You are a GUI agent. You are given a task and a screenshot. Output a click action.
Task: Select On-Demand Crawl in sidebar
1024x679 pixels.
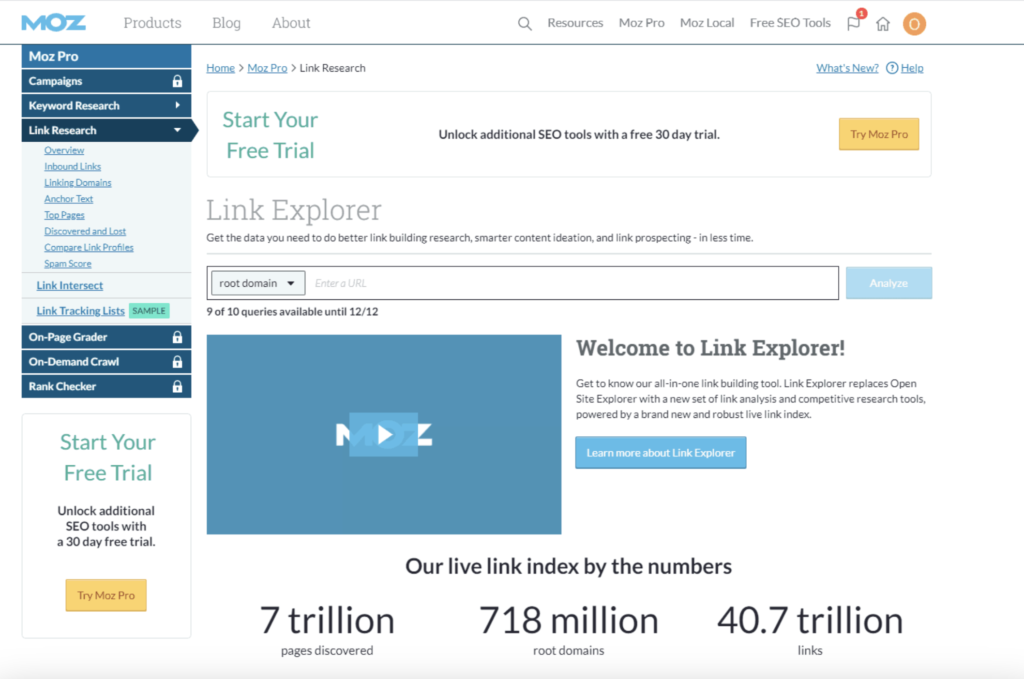click(106, 362)
